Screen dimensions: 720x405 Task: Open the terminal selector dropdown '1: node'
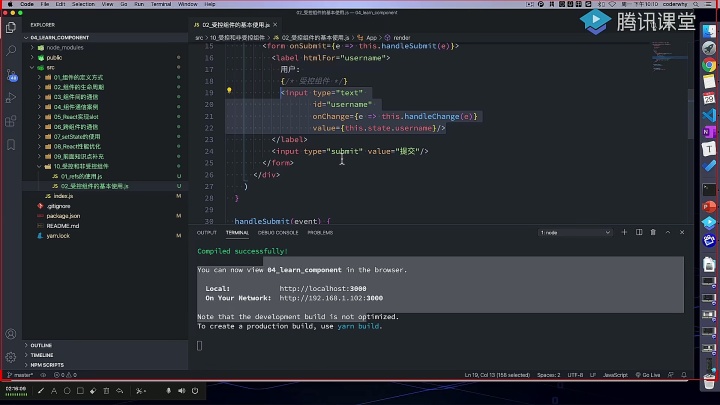coord(575,232)
